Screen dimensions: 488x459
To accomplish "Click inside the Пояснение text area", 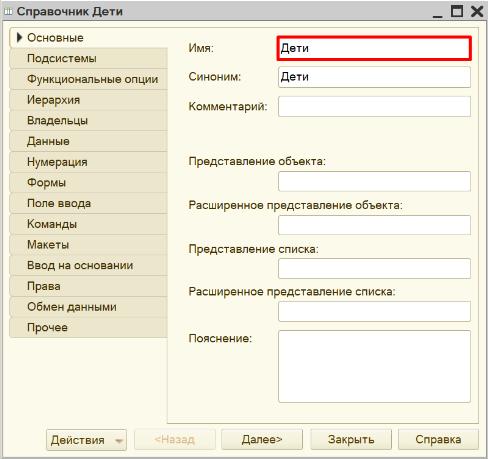I will (x=374, y=366).
